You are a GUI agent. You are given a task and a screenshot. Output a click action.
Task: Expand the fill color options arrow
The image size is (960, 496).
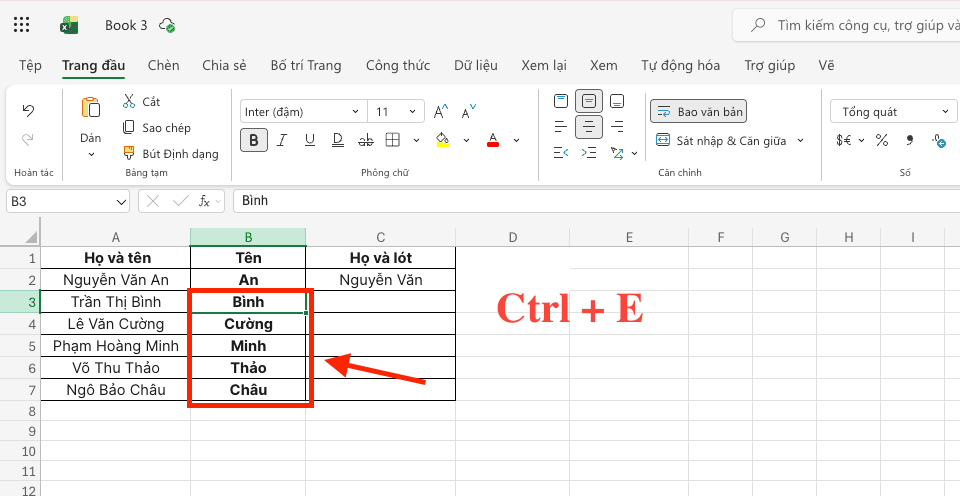(x=467, y=141)
